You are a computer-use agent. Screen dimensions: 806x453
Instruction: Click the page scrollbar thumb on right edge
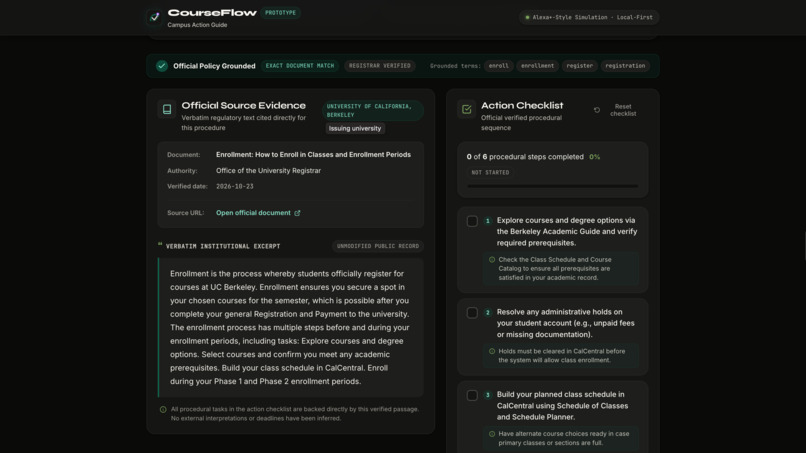(804, 246)
